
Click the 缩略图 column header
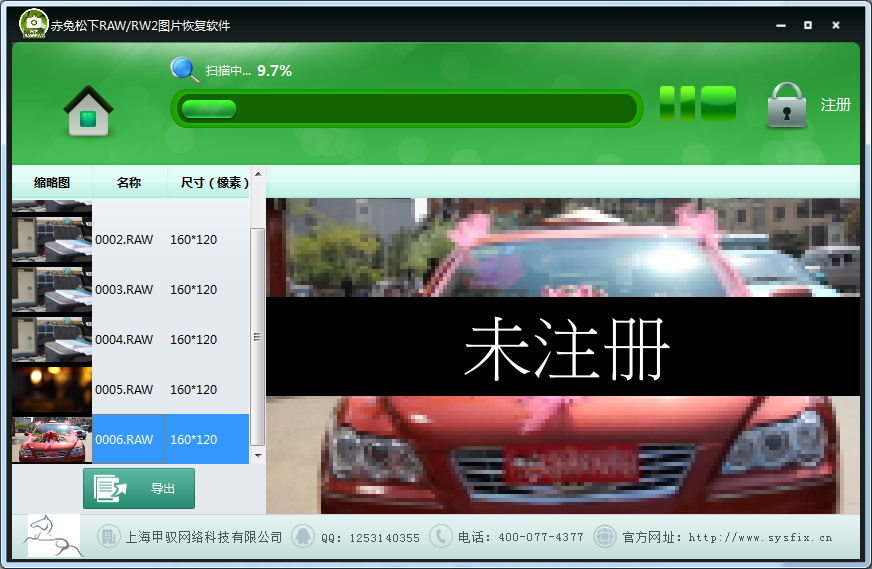pyautogui.click(x=52, y=182)
